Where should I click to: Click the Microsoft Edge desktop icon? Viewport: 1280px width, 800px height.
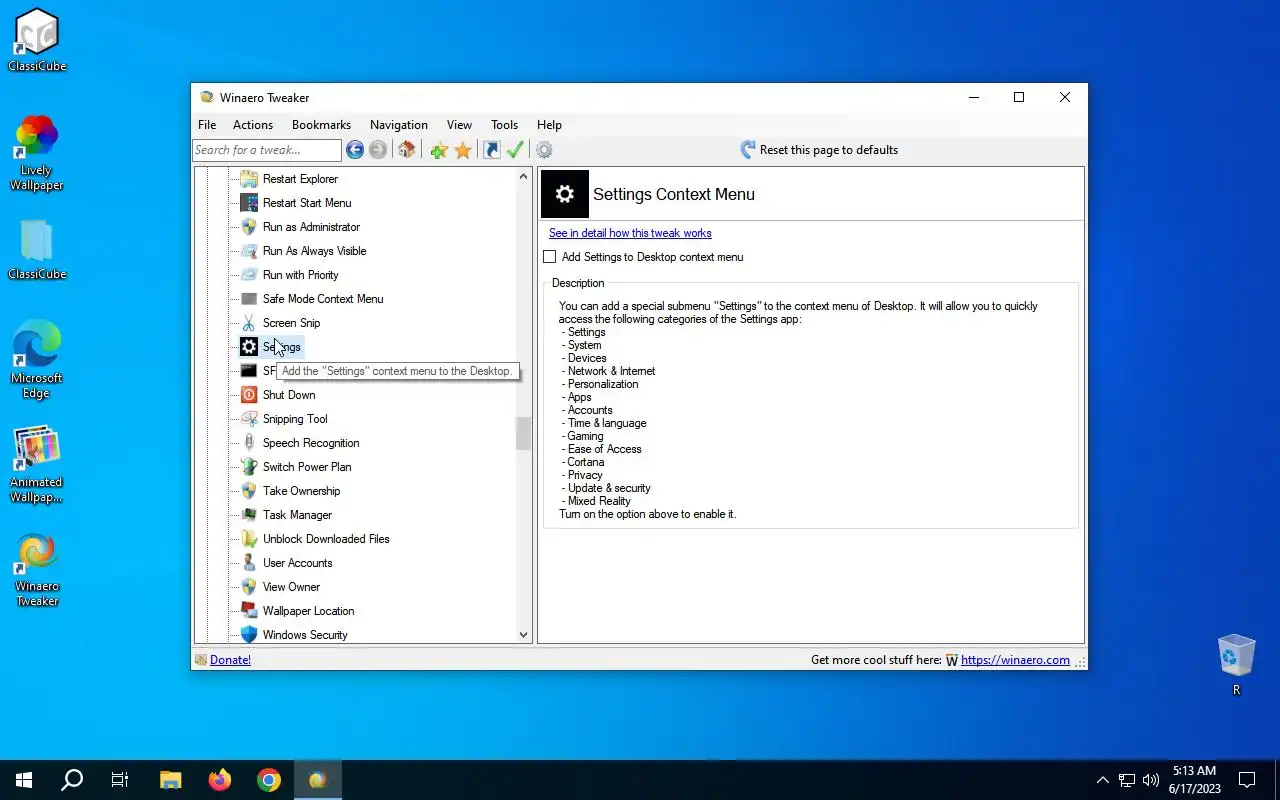(x=37, y=361)
